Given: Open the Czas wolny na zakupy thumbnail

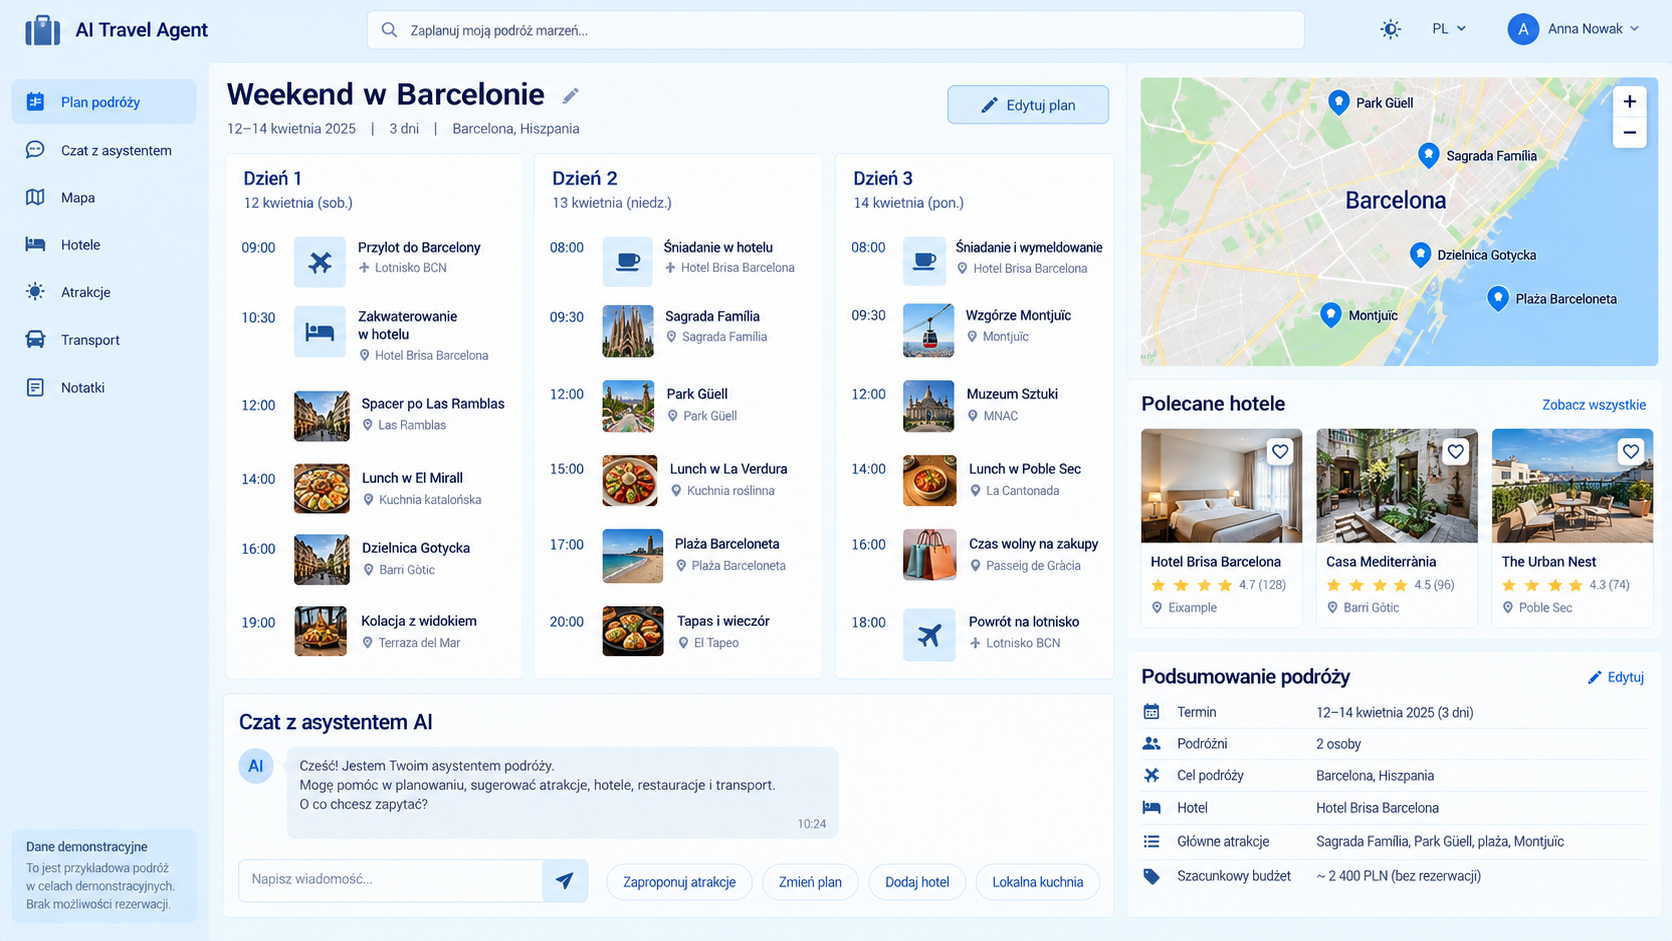Looking at the screenshot, I should [929, 555].
